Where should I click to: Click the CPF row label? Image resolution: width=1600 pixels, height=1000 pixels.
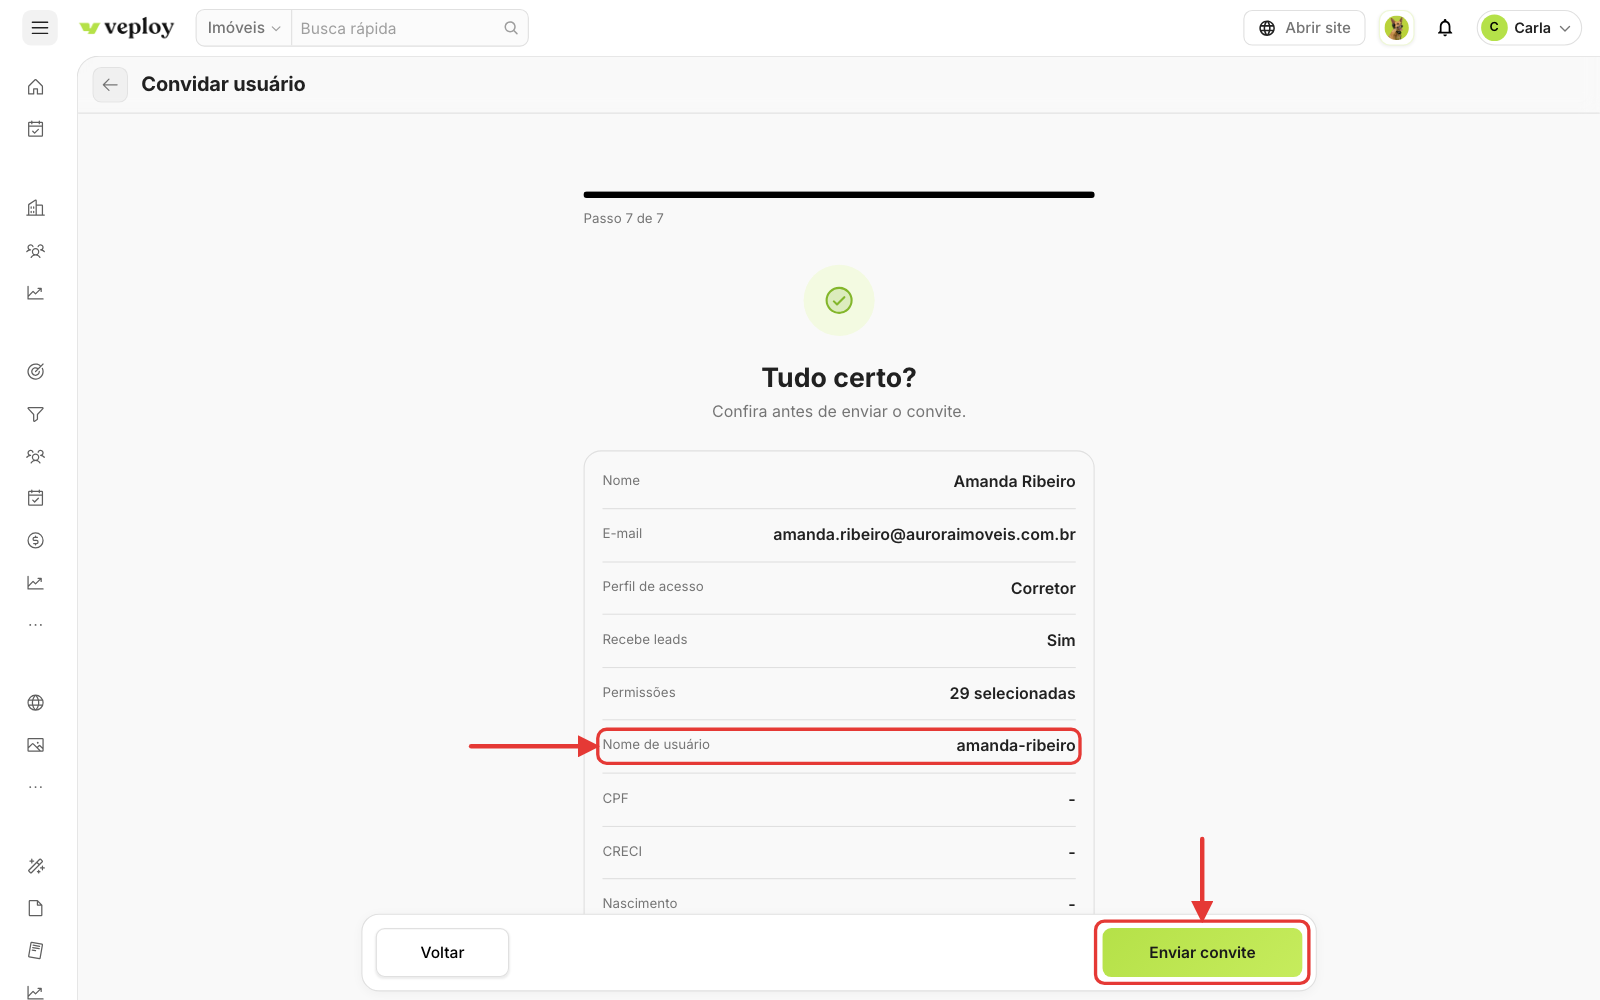(x=615, y=799)
